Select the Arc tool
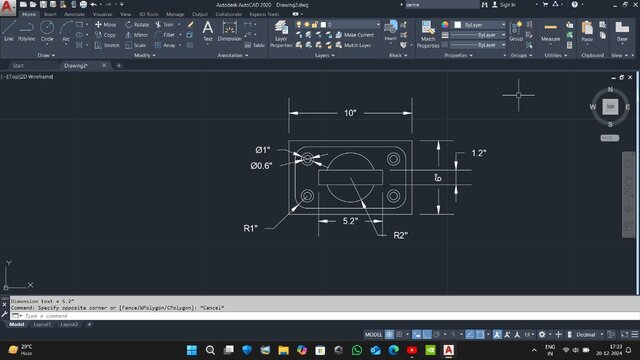Image resolution: width=640 pixels, height=360 pixels. (66, 31)
